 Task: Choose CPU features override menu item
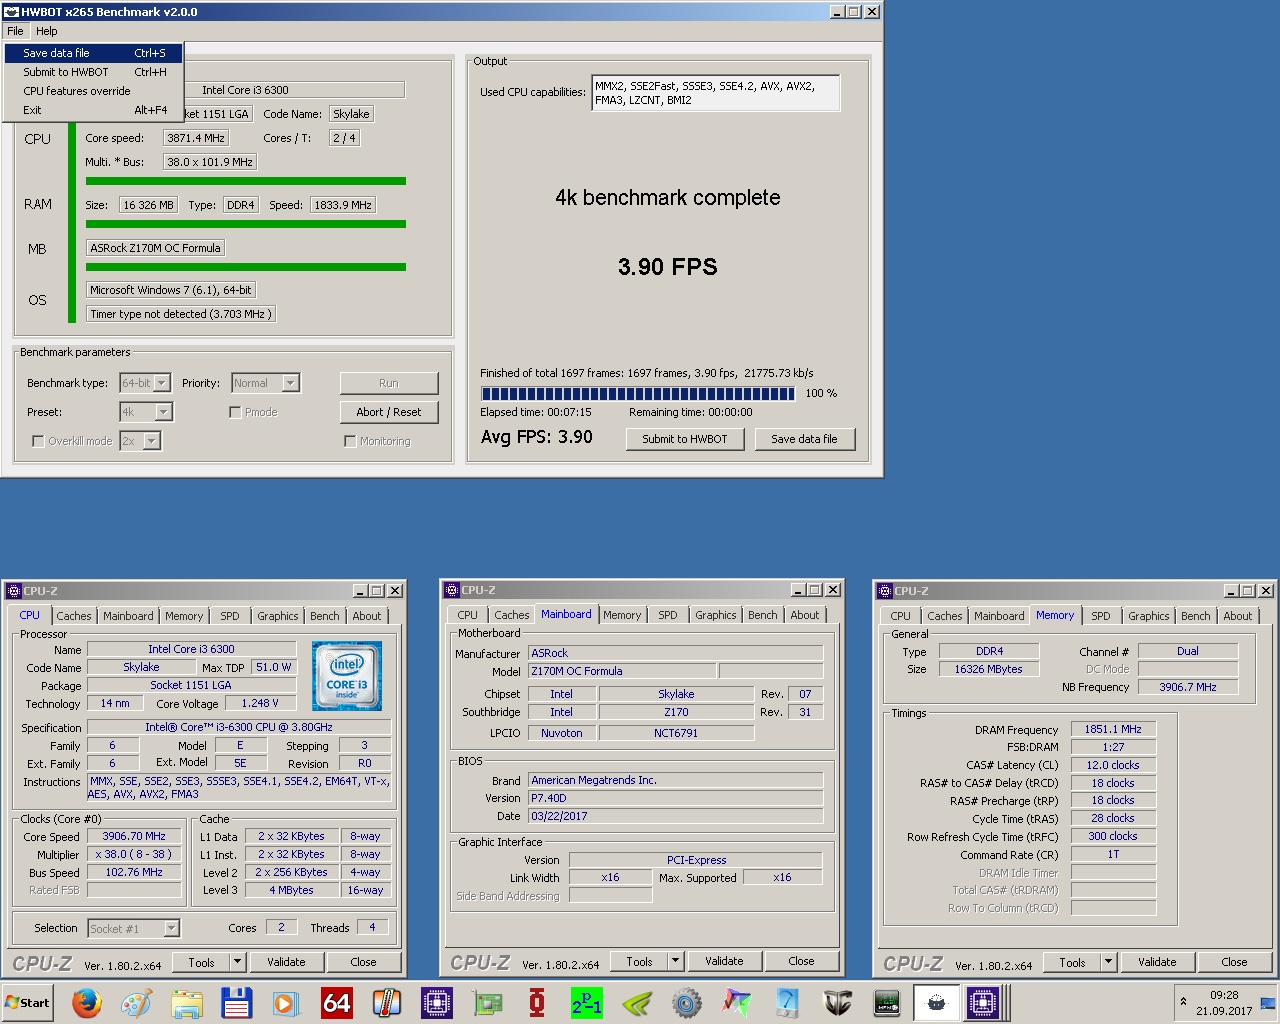pos(93,91)
